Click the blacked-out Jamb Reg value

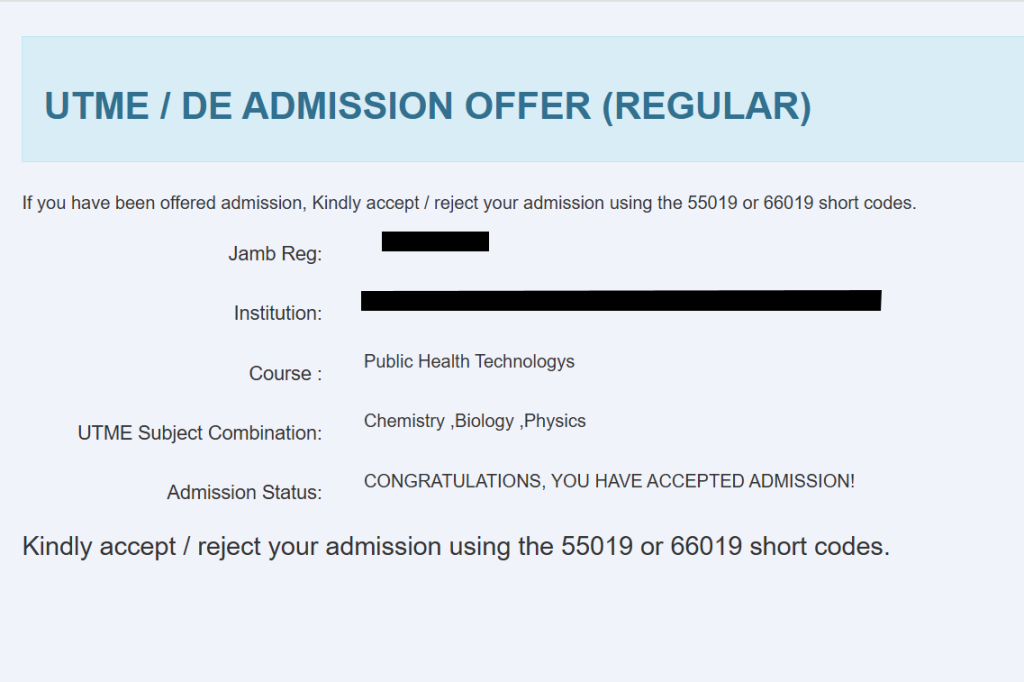[436, 241]
